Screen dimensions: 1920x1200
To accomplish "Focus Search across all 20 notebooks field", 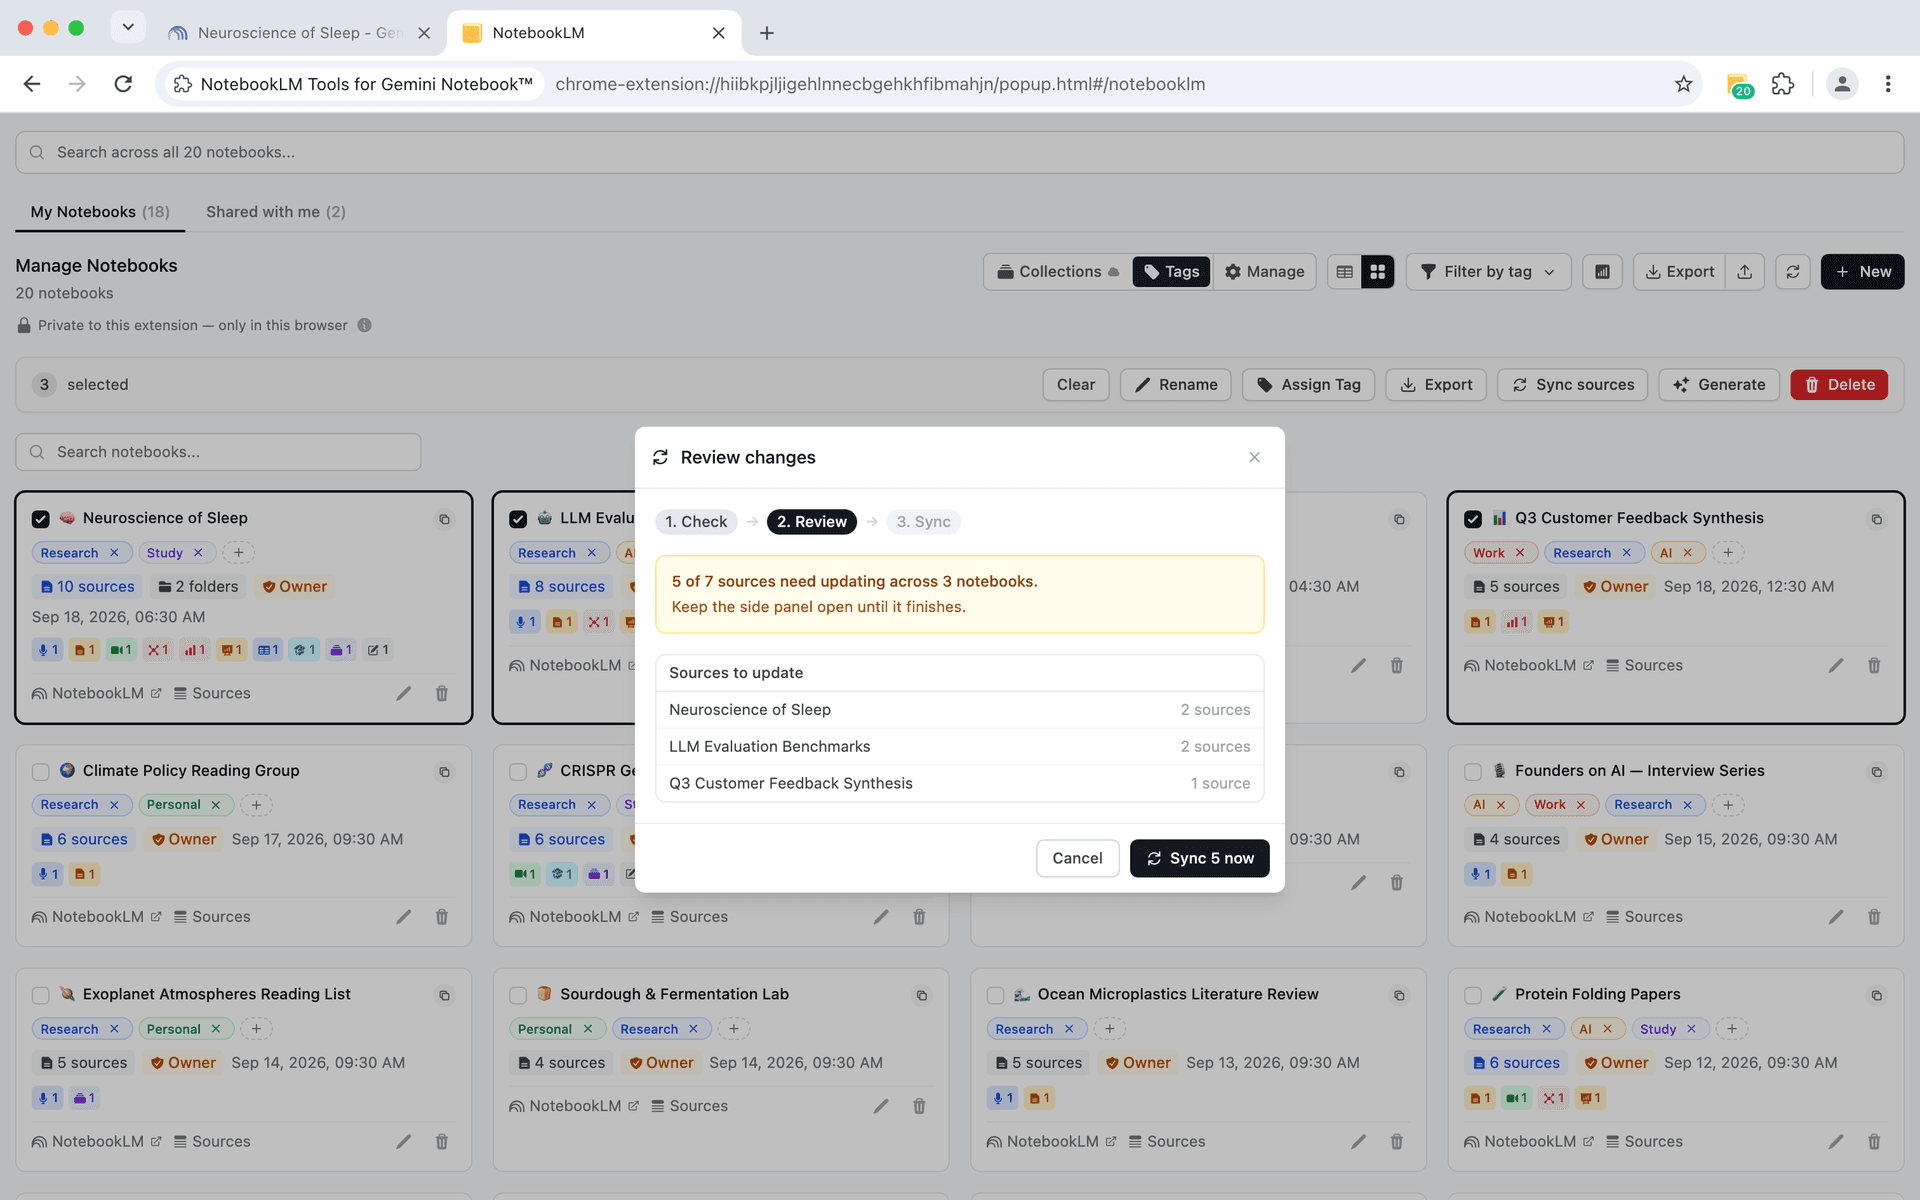I will pos(959,153).
